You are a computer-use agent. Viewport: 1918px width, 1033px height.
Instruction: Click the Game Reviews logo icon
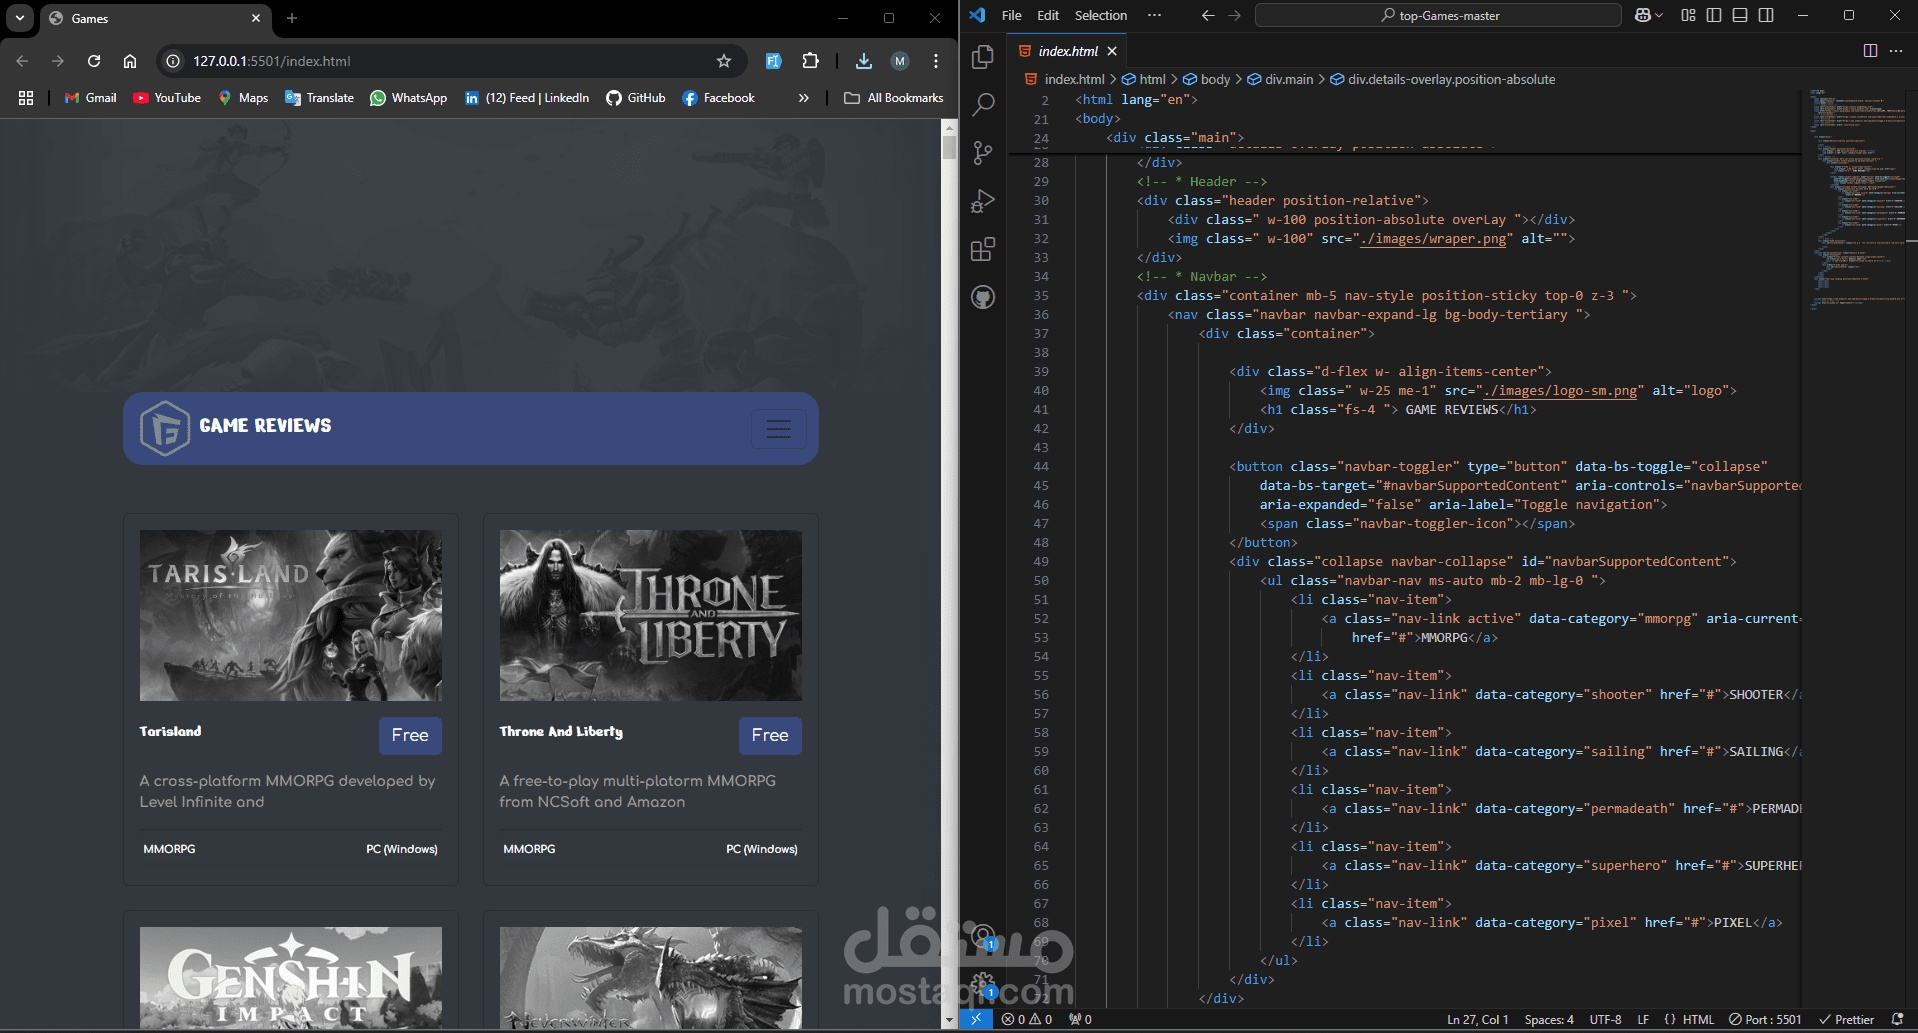pos(165,428)
